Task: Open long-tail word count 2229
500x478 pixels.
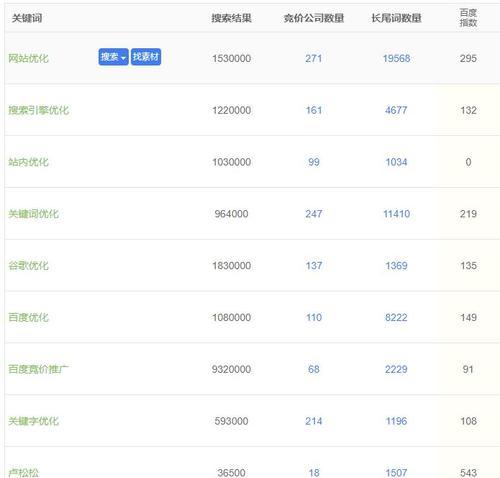Action: (x=396, y=369)
